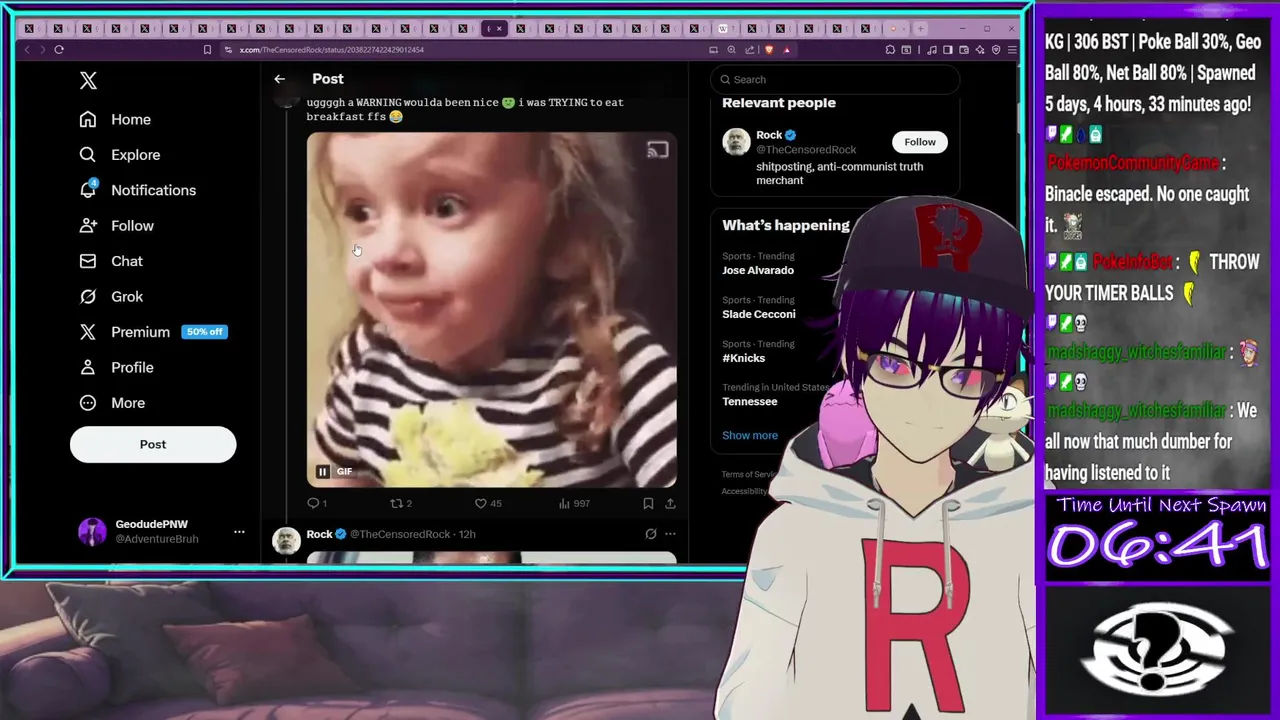
Task: Like the post with the heart icon
Action: coord(488,504)
